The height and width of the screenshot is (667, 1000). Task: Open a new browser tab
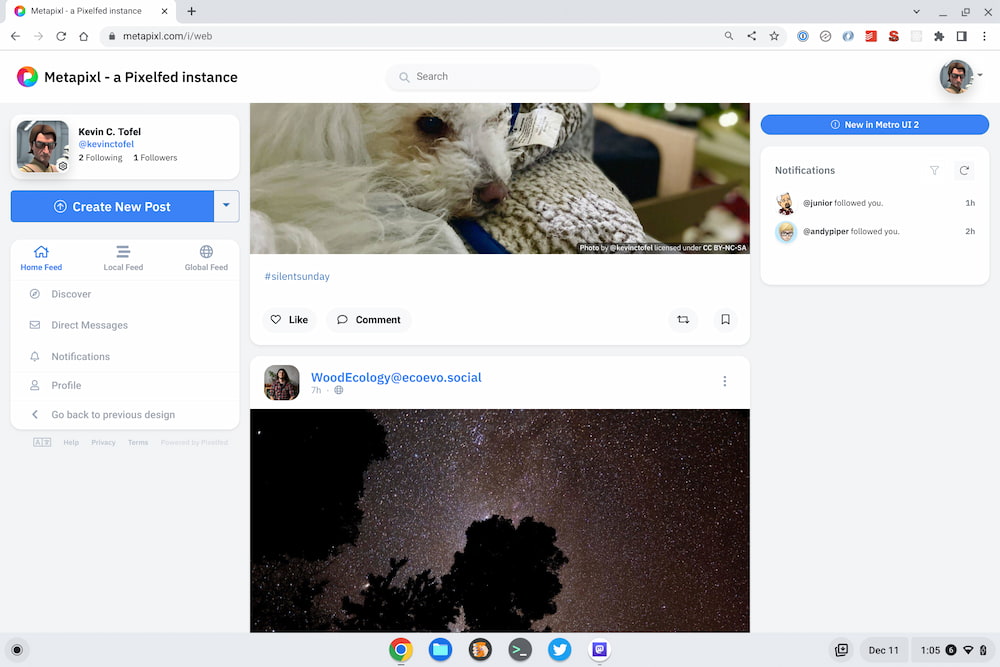[x=191, y=11]
